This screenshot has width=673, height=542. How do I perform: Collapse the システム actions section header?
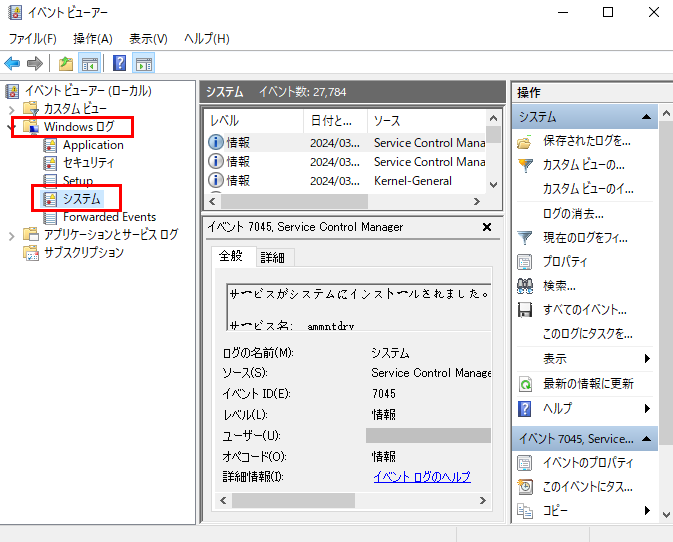coord(646,117)
